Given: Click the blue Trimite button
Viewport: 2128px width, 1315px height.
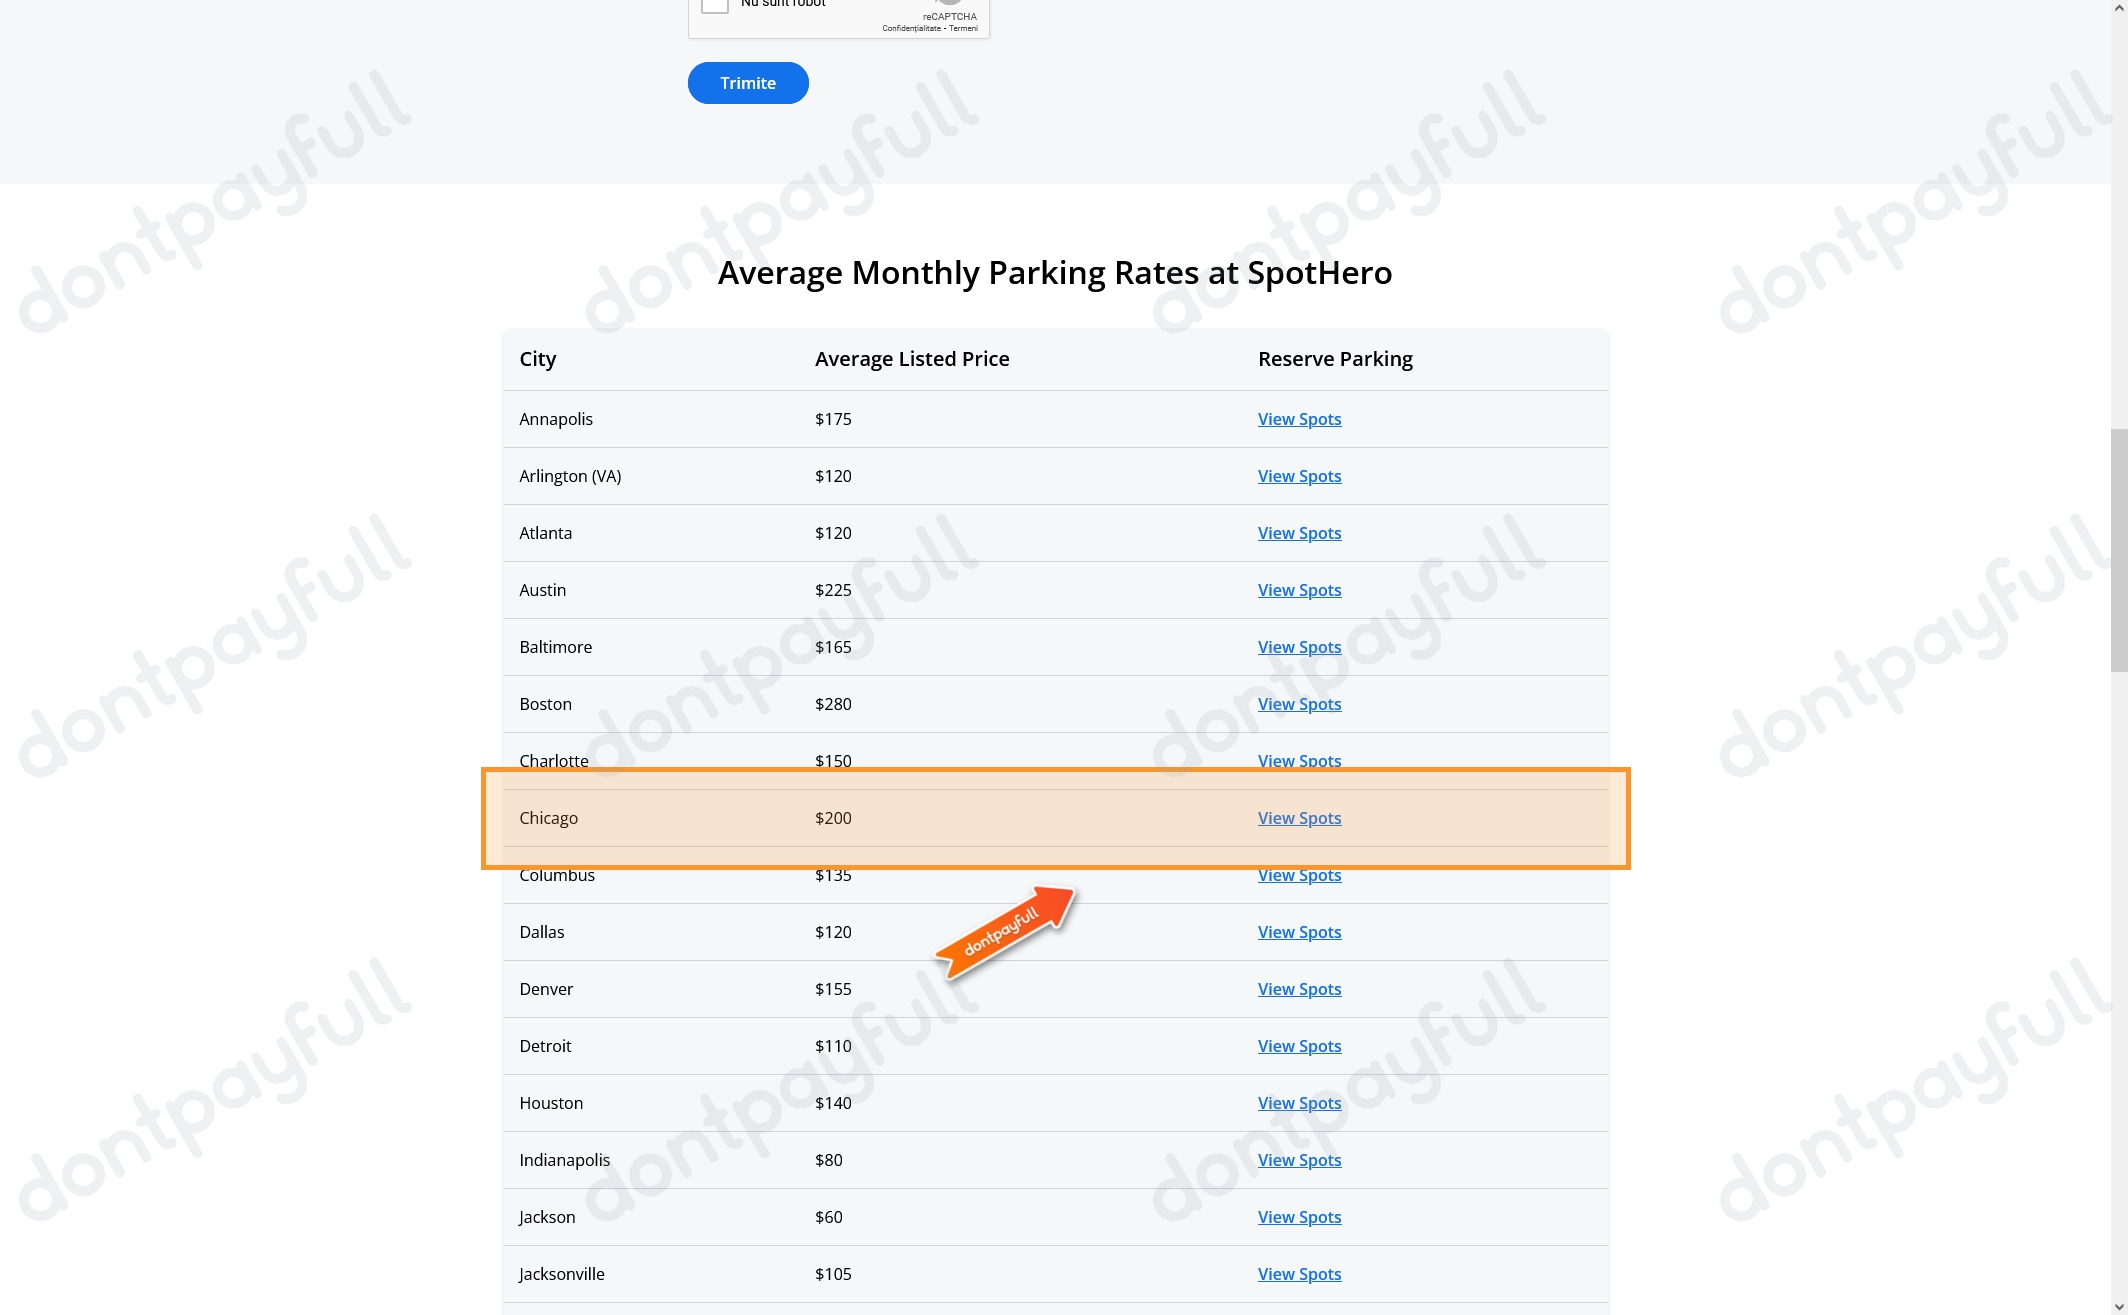Looking at the screenshot, I should click(x=748, y=83).
